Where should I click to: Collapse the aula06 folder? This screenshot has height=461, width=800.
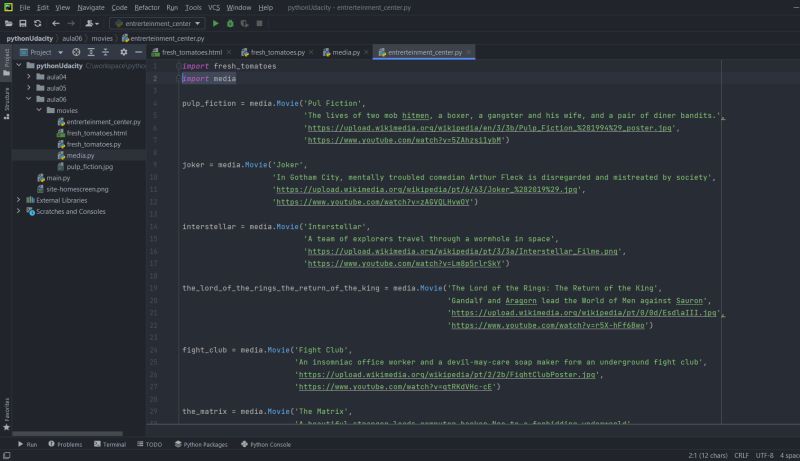[x=29, y=99]
